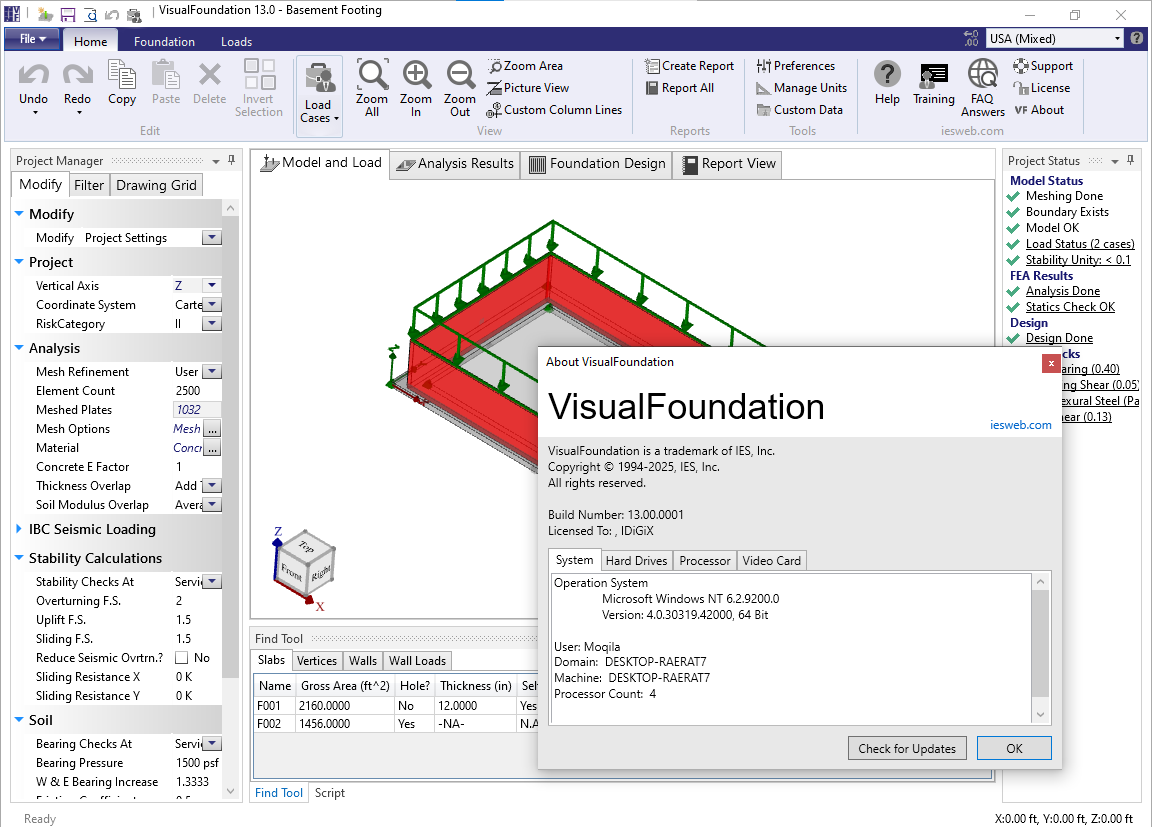Open the Walls tab in Find Tool
Viewport: 1152px width, 827px height.
point(363,661)
